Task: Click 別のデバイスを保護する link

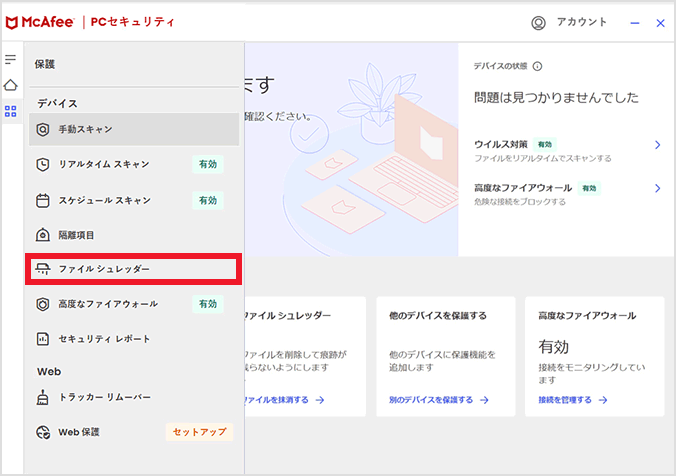Action: tap(438, 400)
